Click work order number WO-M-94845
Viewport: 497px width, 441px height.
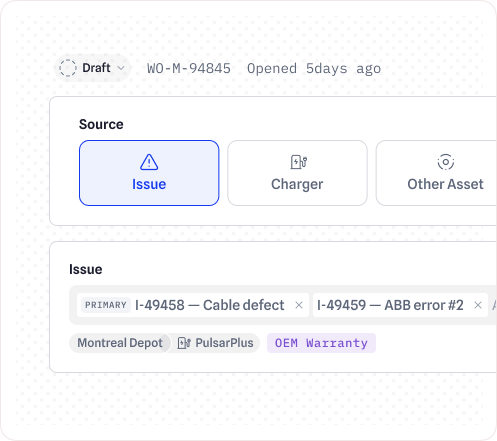click(x=189, y=68)
